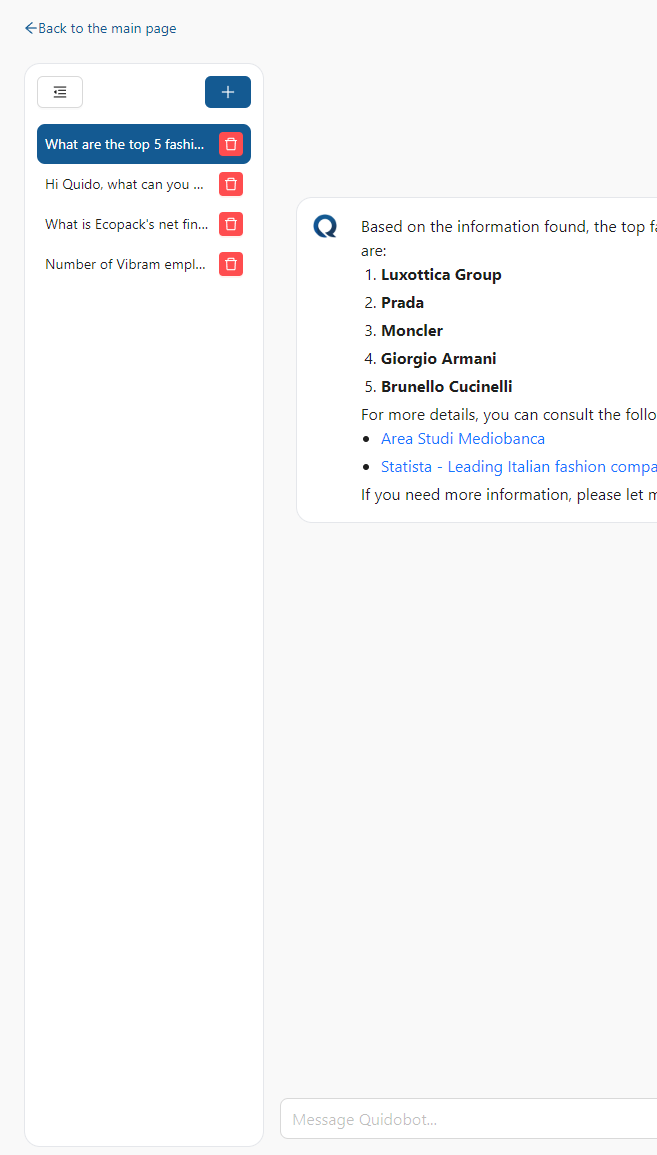Click the 'If you need more information' sentence
This screenshot has width=657, height=1155.
point(509,494)
